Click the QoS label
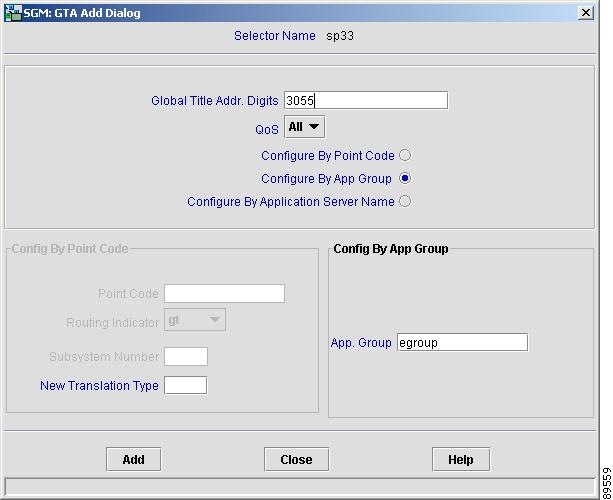 [x=267, y=129]
